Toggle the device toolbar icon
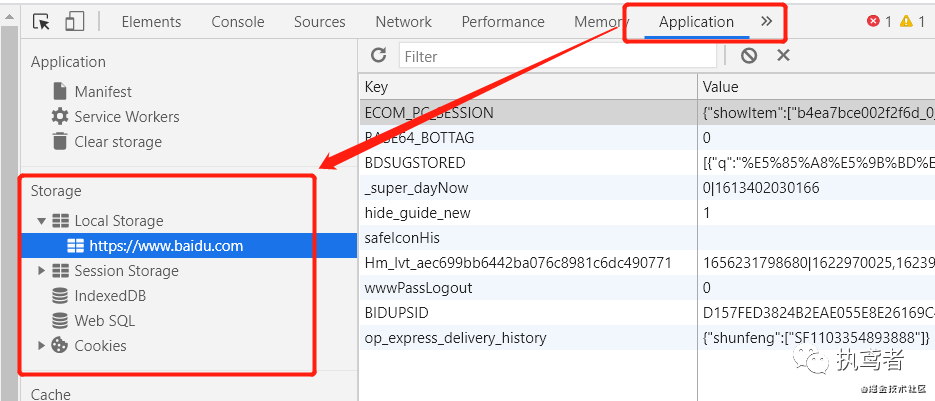Viewport: 935px width, 401px height. click(x=74, y=22)
